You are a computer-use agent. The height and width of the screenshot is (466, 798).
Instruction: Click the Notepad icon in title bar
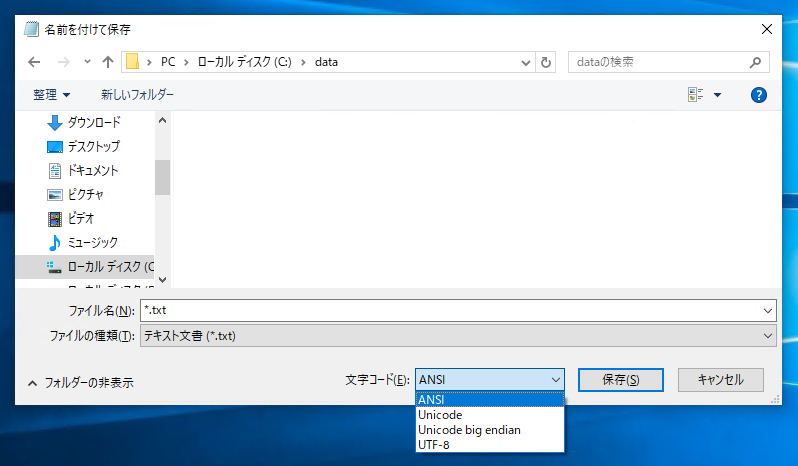pos(31,29)
